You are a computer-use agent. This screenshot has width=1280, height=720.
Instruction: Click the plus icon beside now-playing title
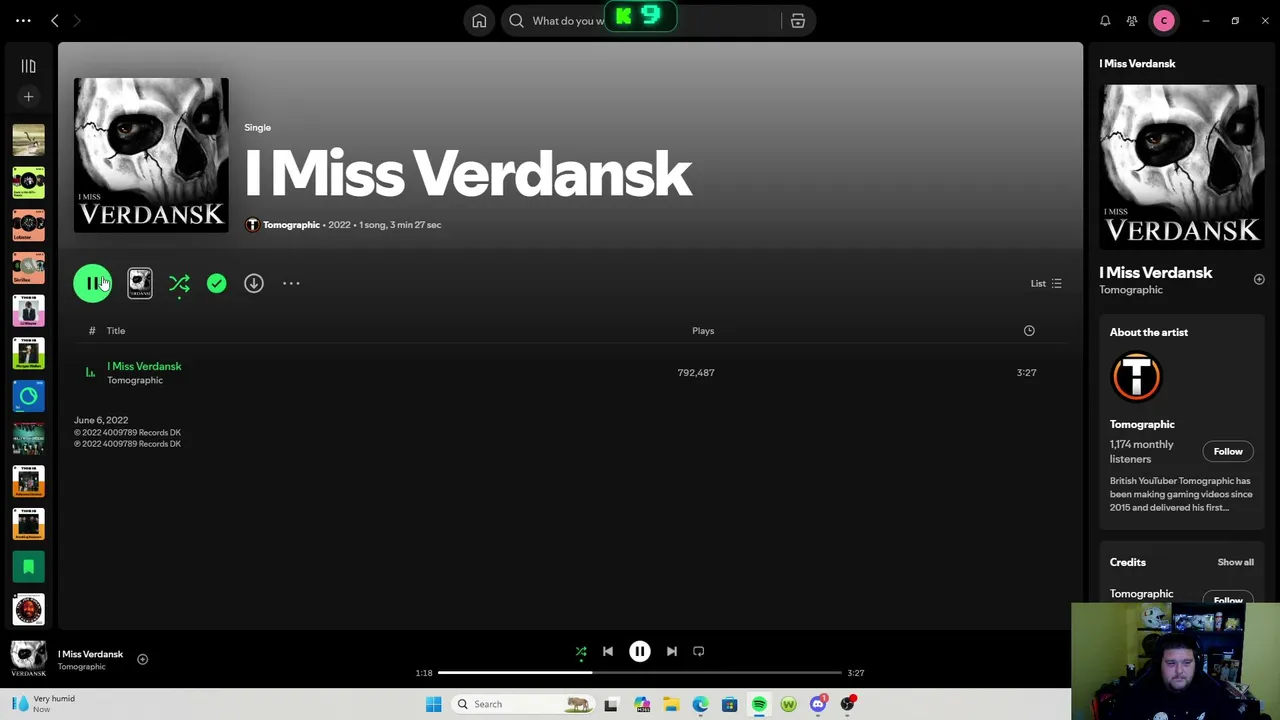point(142,659)
